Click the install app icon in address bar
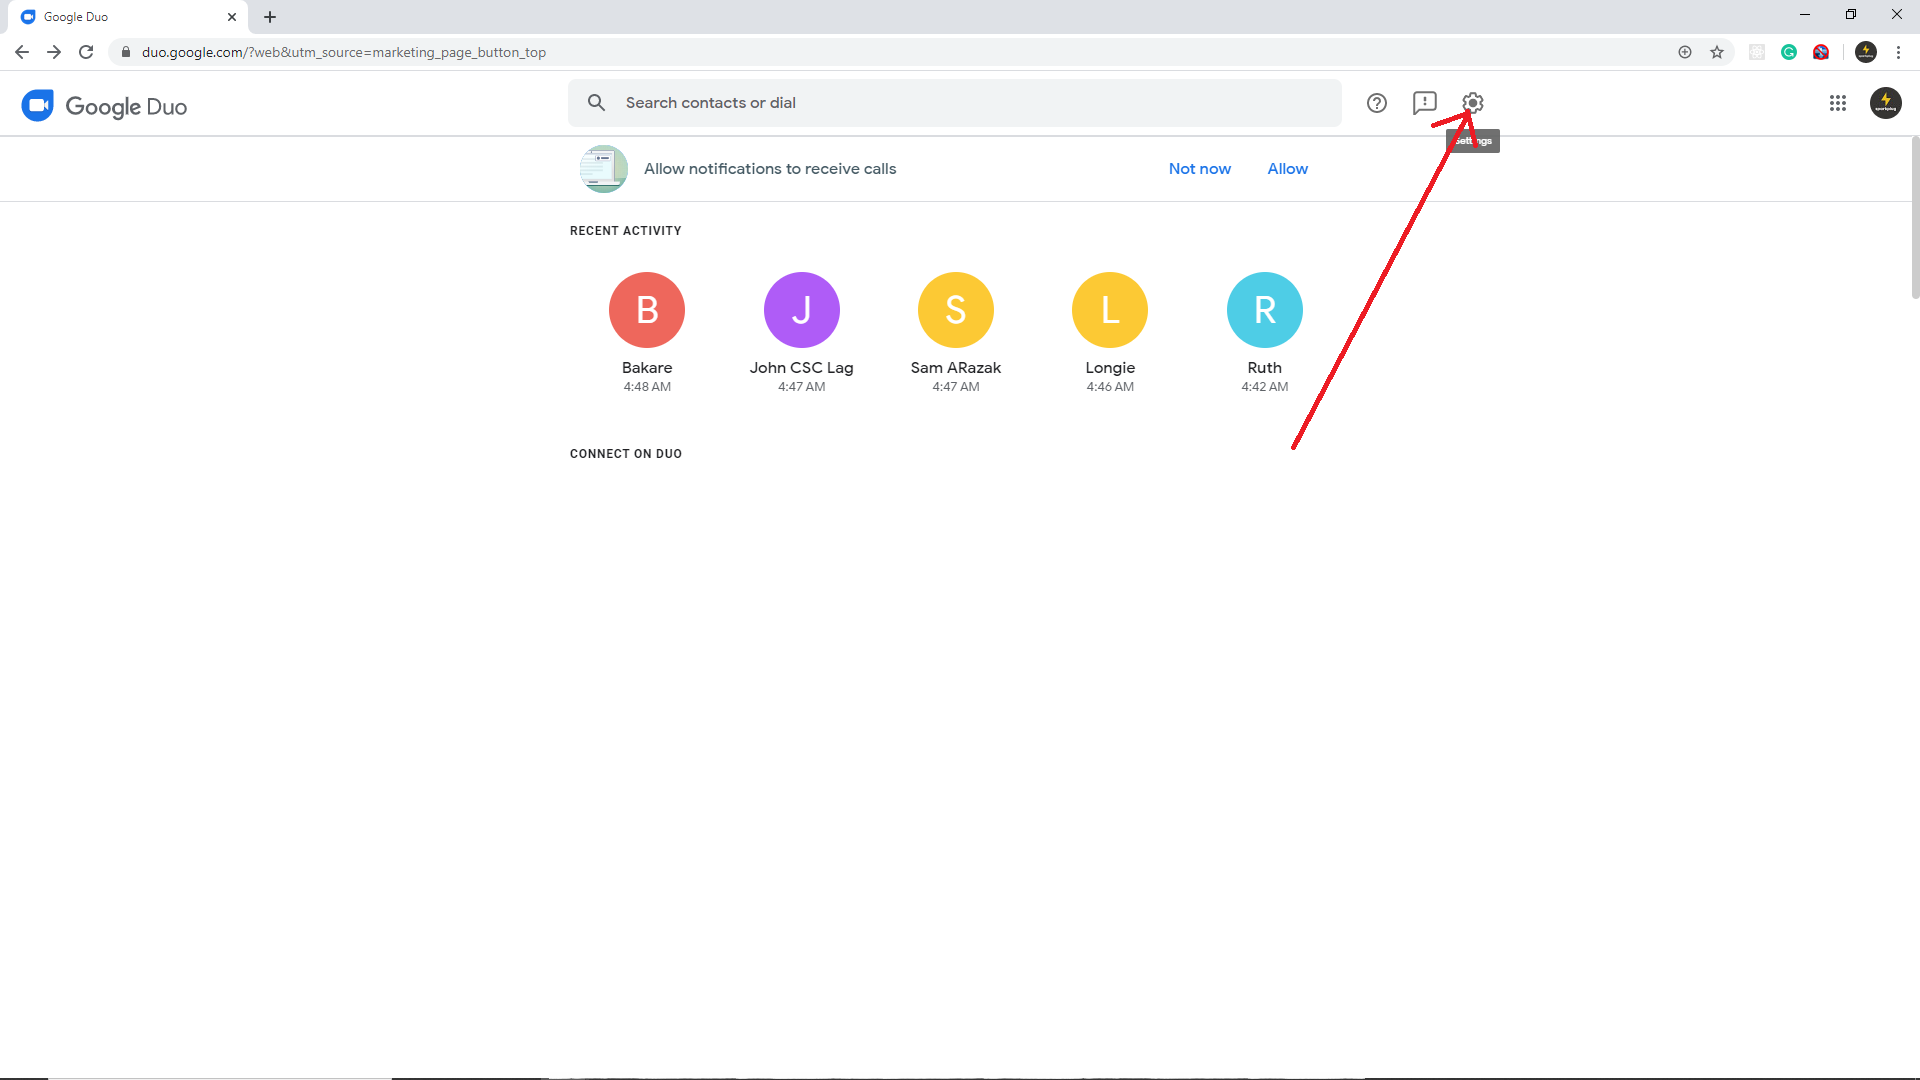This screenshot has height=1080, width=1920. pyautogui.click(x=1685, y=52)
